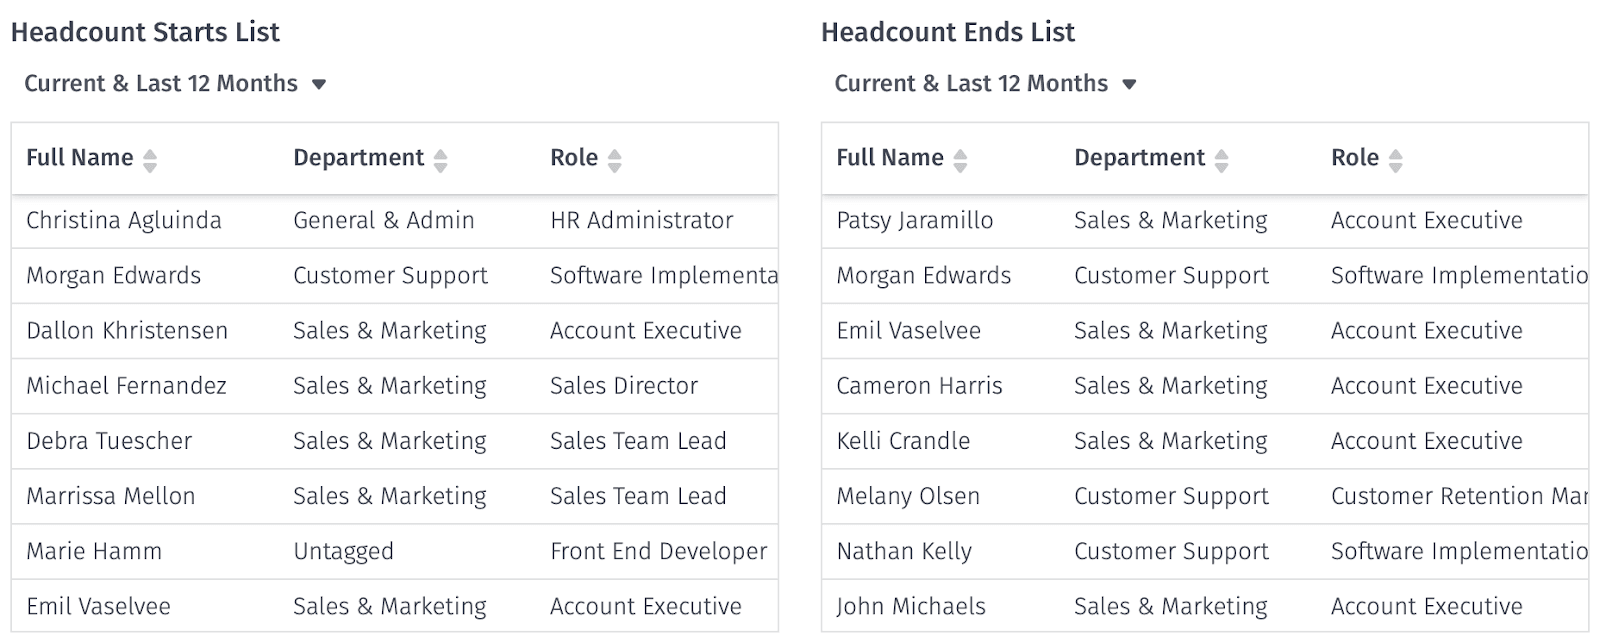Click the Headcount Starts List title
Viewport: 1600px width, 636px height.
[x=145, y=32]
